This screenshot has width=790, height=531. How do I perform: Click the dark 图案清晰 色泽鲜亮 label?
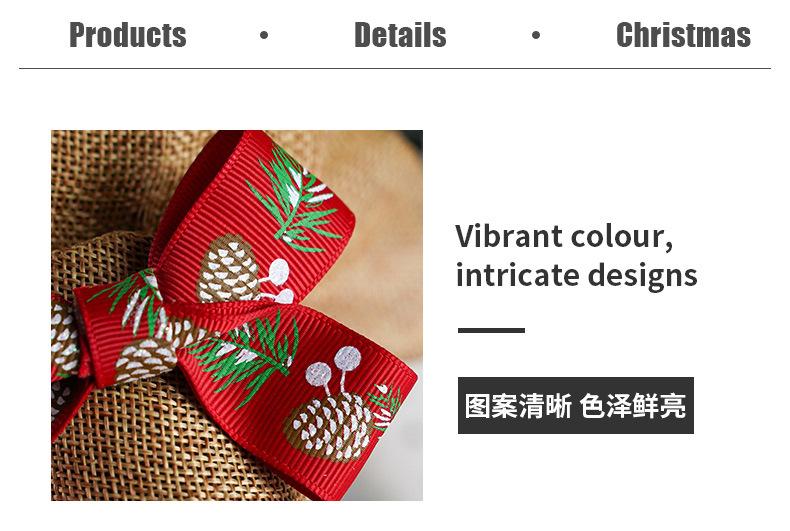pos(575,406)
